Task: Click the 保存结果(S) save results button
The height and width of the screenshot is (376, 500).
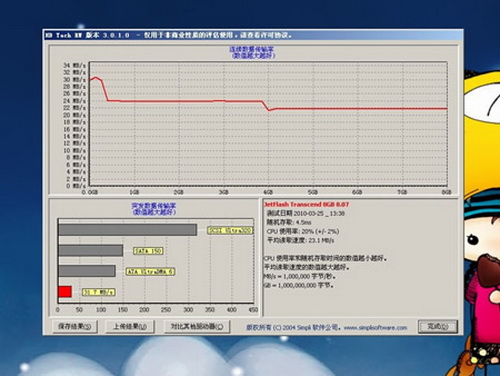Action: (x=75, y=326)
